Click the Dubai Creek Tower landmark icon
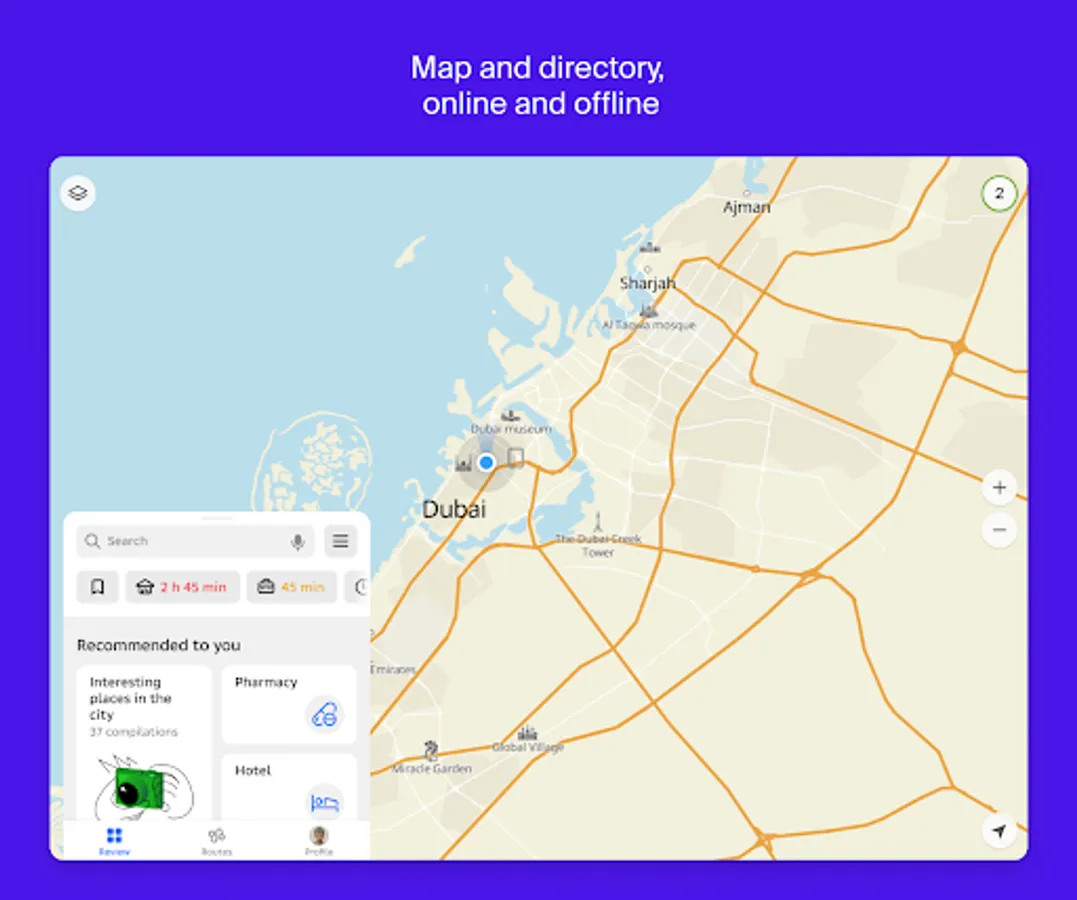This screenshot has height=900, width=1077. click(598, 521)
